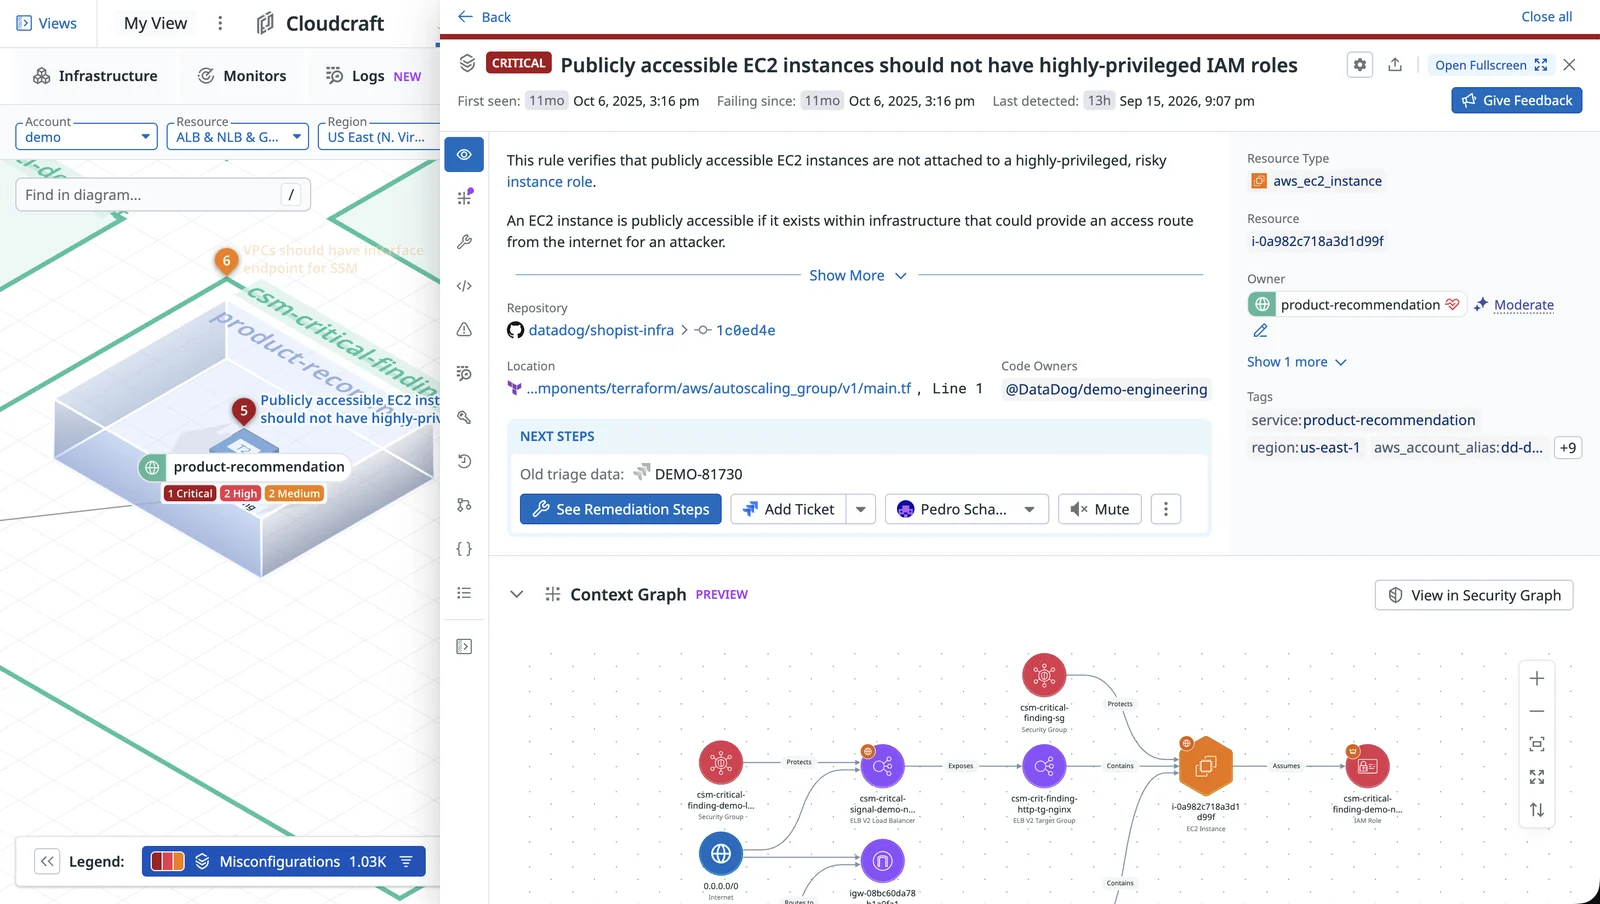
Task: Open the warning triangle icon in side rail
Action: [x=464, y=330]
